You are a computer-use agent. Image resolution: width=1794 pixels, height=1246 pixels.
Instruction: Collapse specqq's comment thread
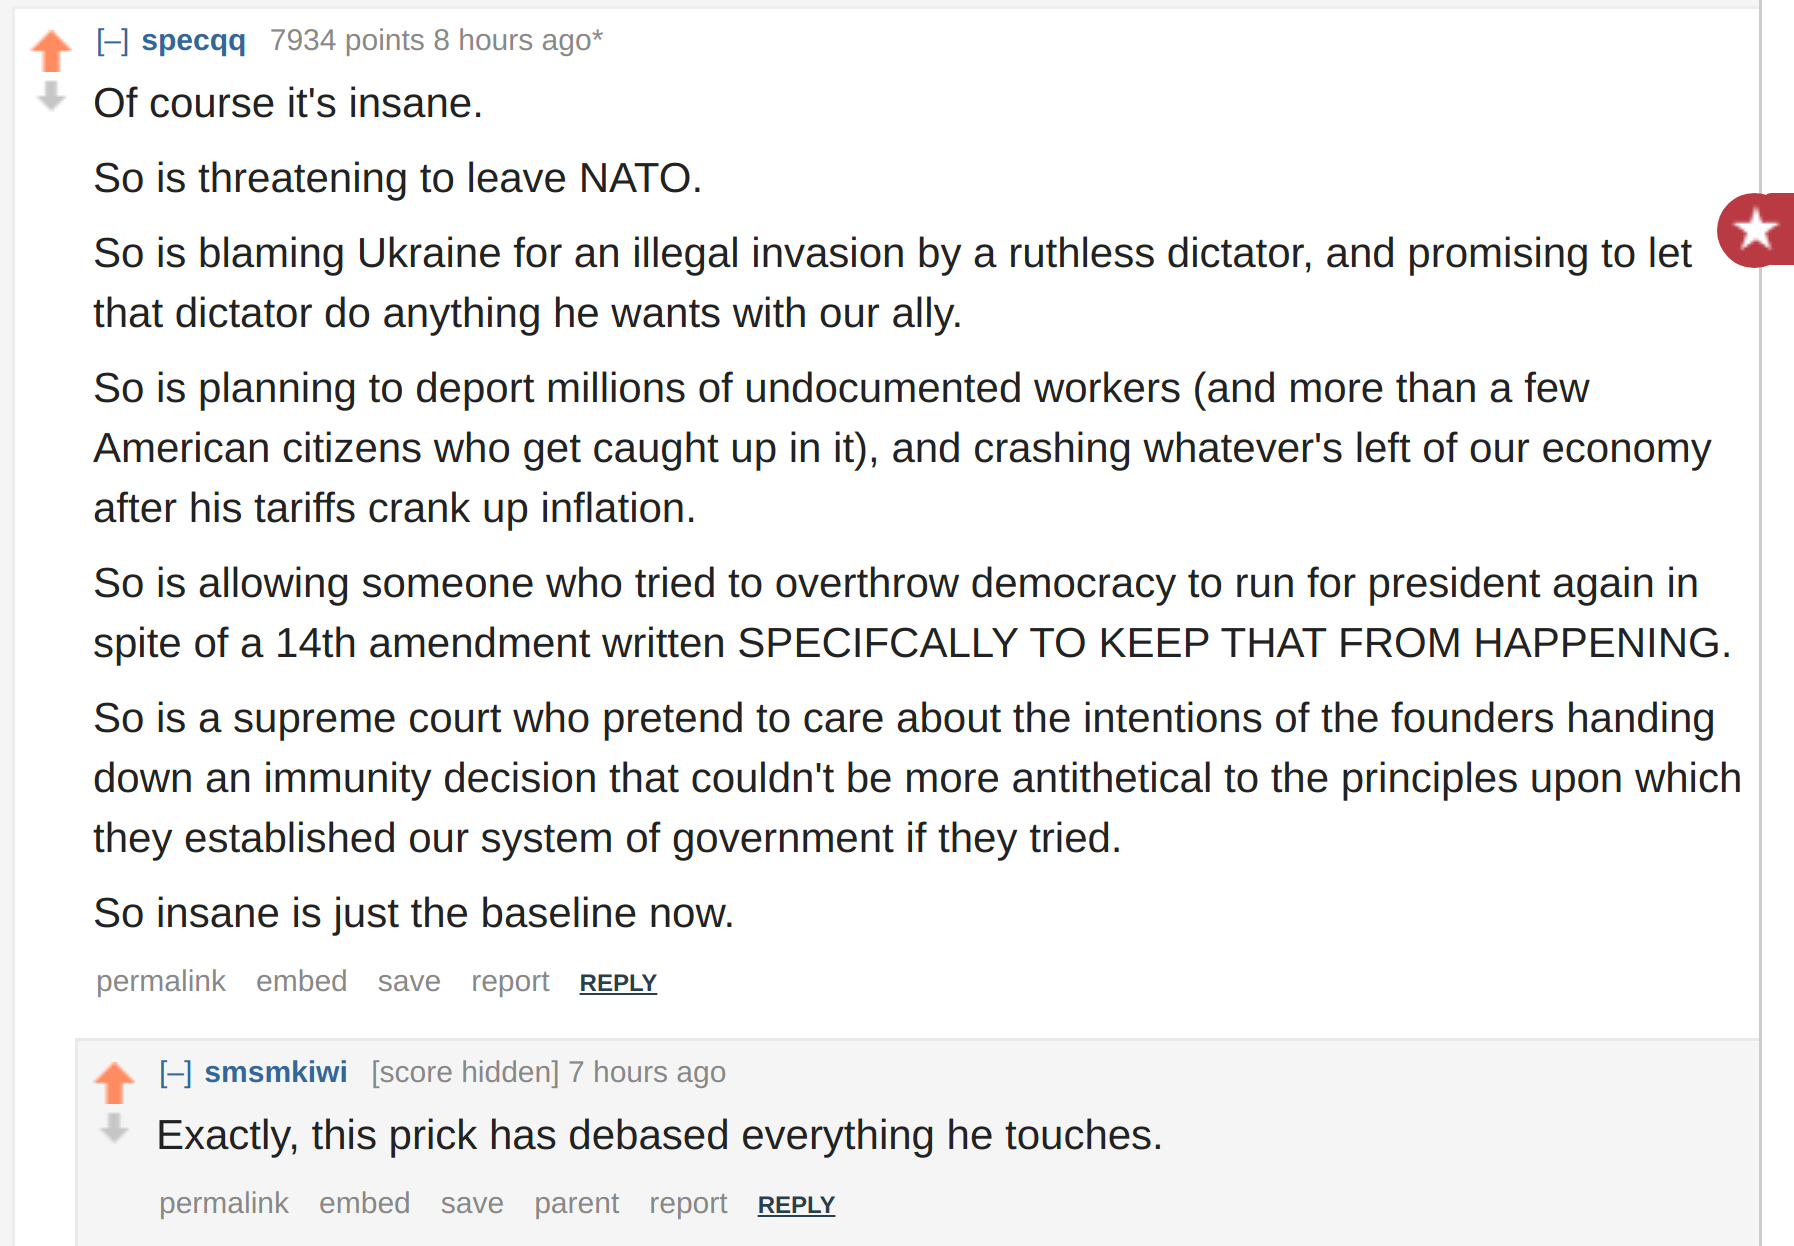pos(113,41)
